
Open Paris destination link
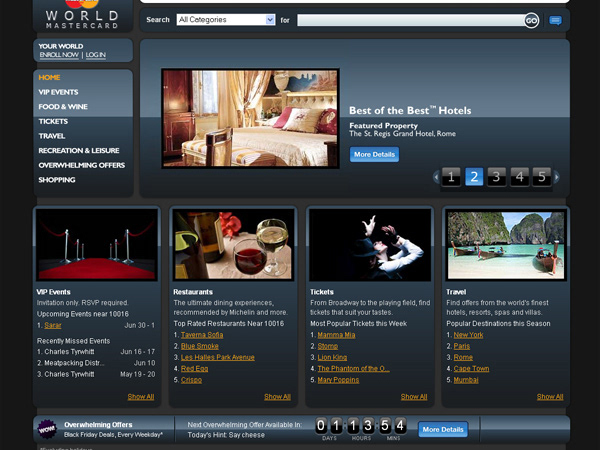tap(462, 346)
